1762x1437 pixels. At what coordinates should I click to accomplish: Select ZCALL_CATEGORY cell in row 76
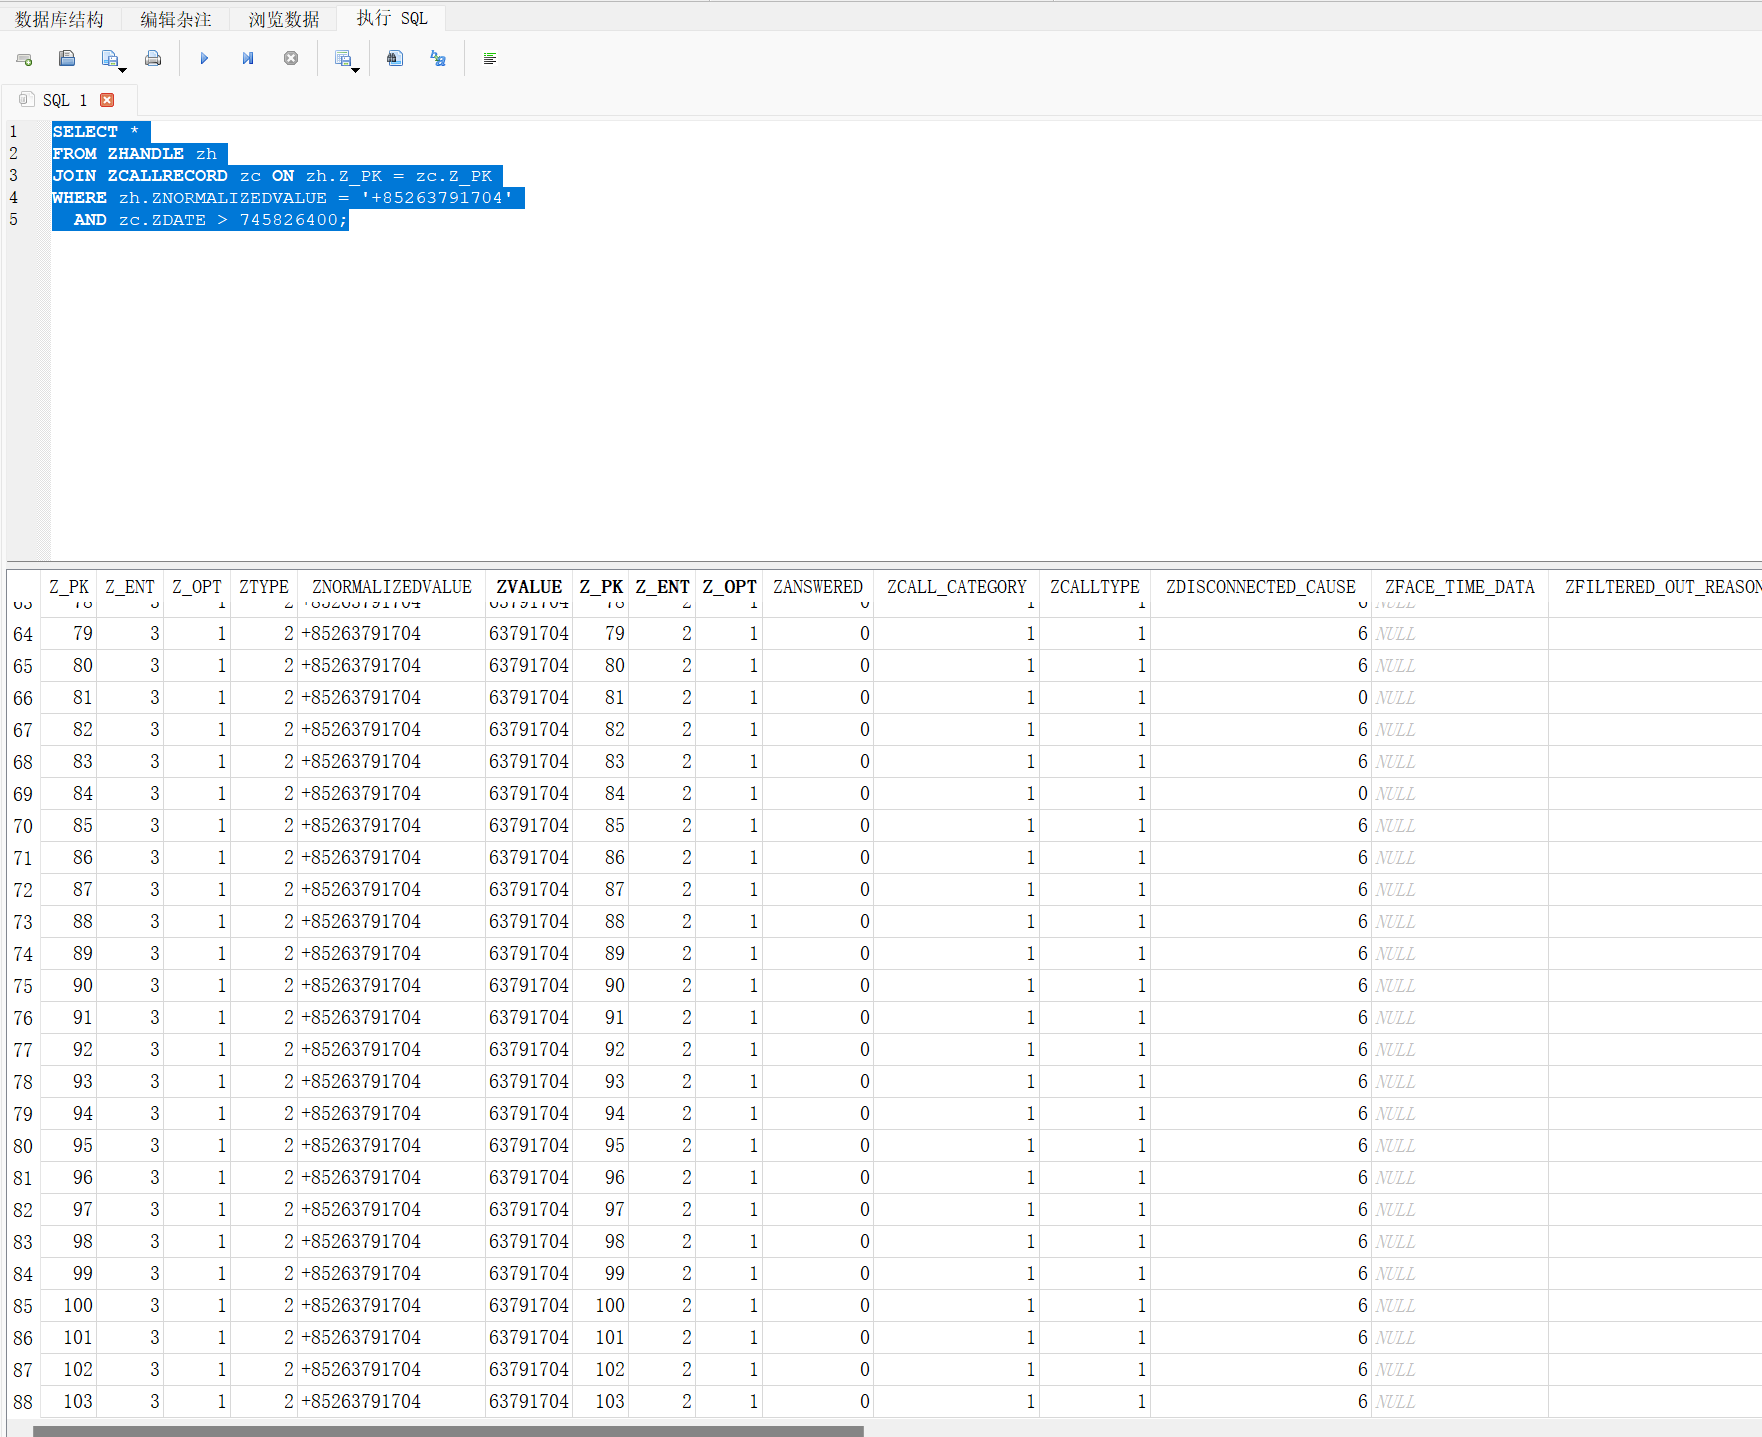(x=957, y=1018)
